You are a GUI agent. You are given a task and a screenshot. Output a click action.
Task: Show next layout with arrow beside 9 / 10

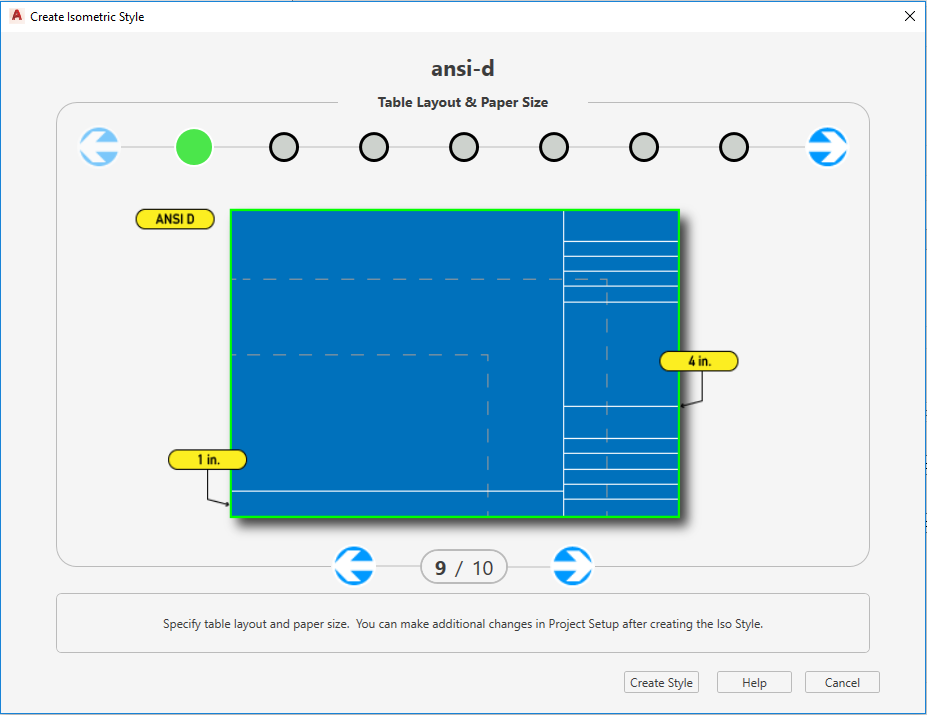click(x=572, y=566)
